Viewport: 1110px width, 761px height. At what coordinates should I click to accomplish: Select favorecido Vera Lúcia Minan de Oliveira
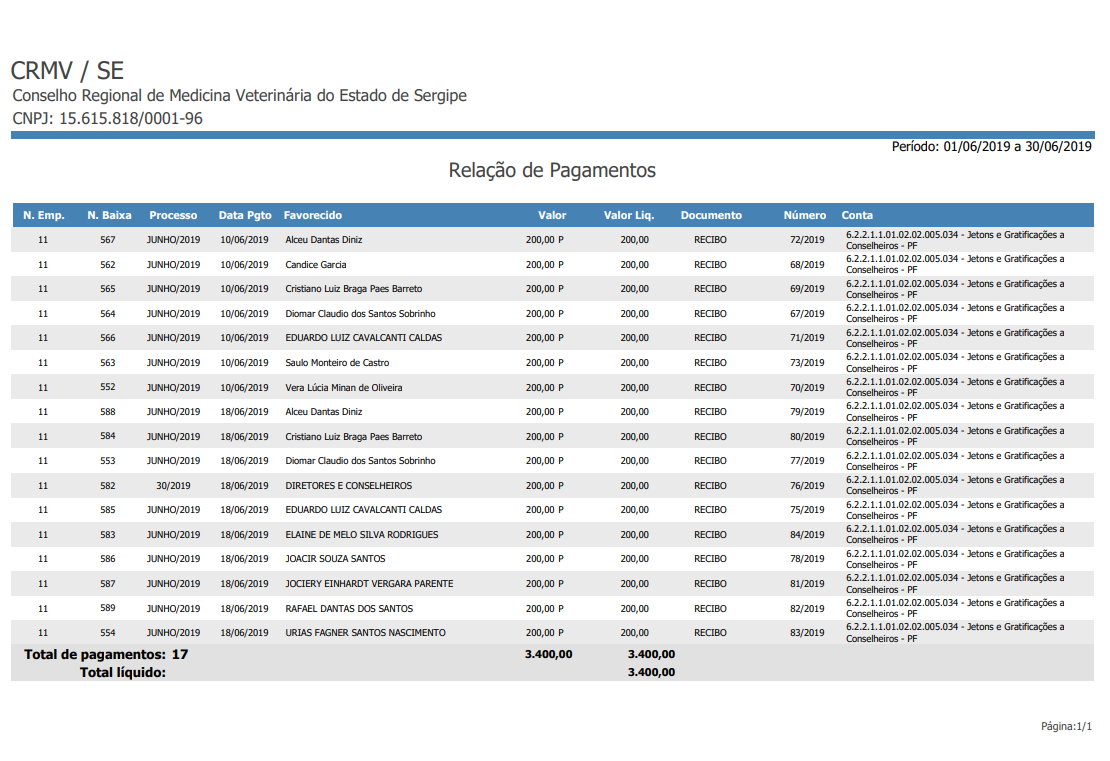(343, 387)
